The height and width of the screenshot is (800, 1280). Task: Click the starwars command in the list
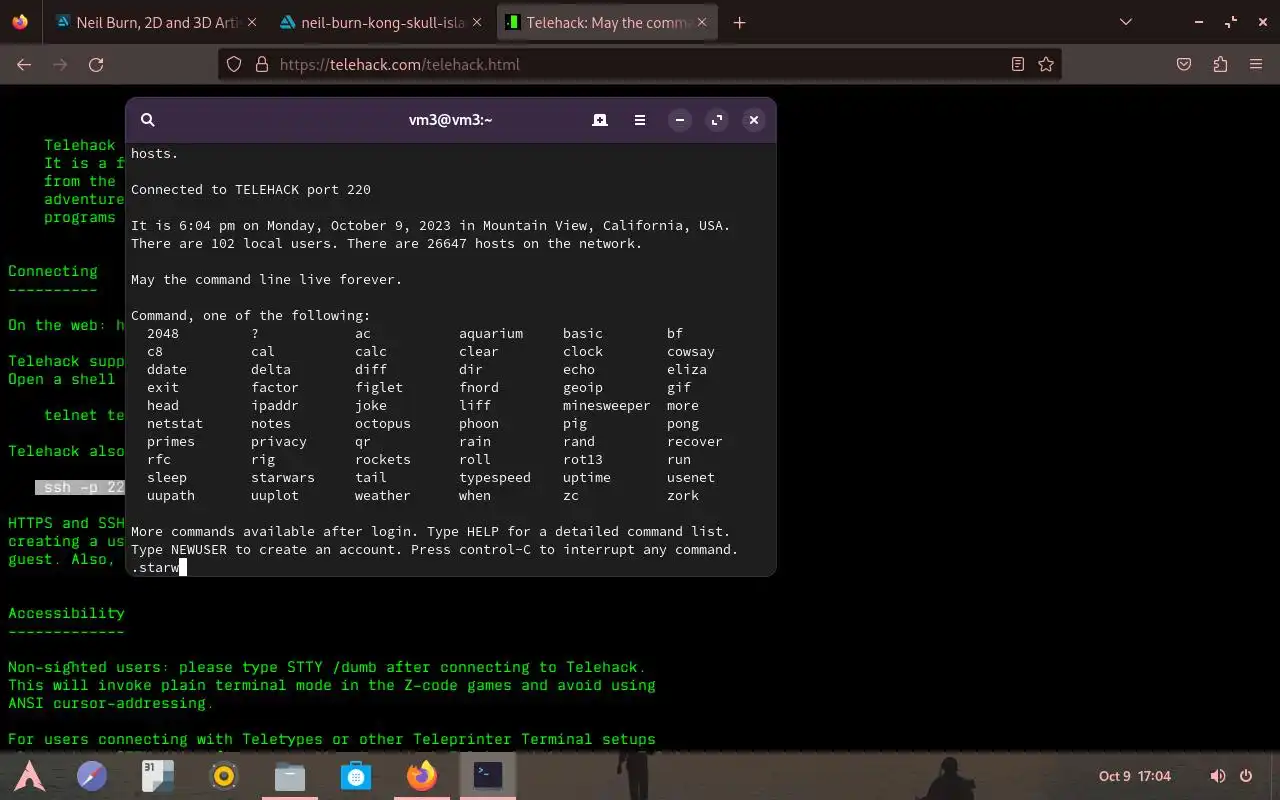coord(283,478)
